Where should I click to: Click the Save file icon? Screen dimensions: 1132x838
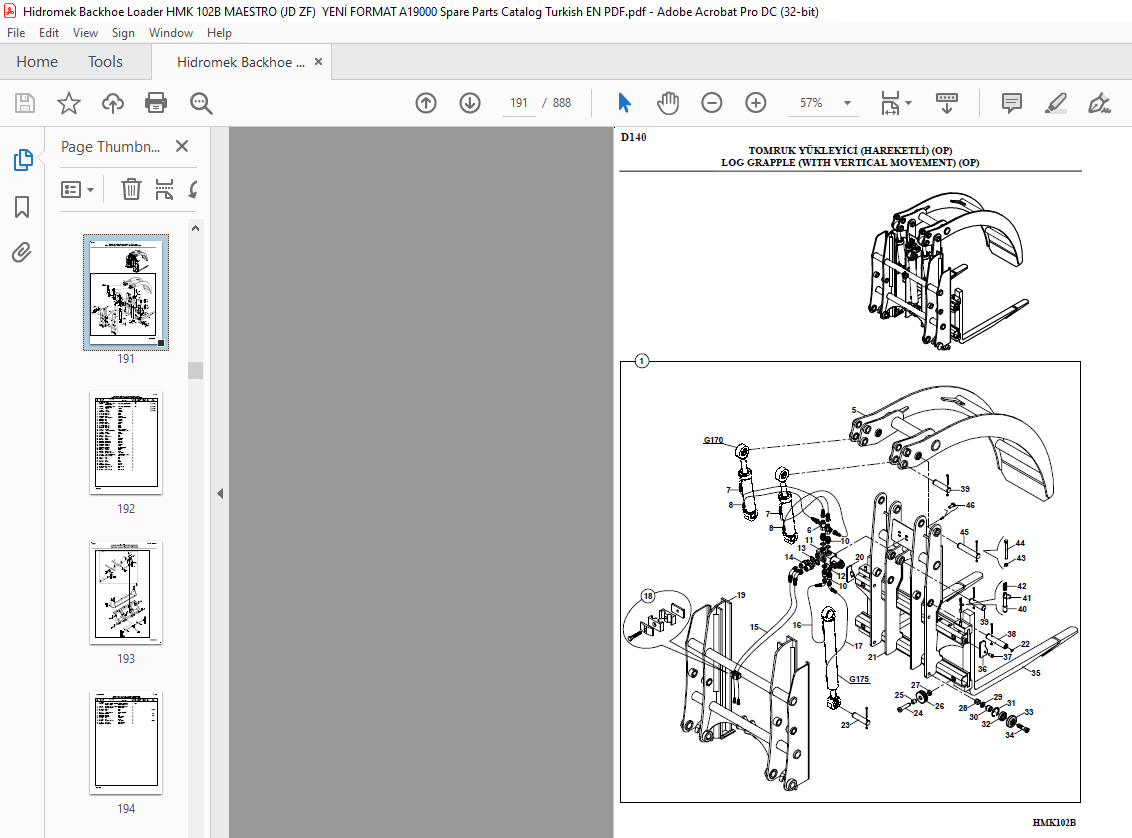pyautogui.click(x=25, y=103)
